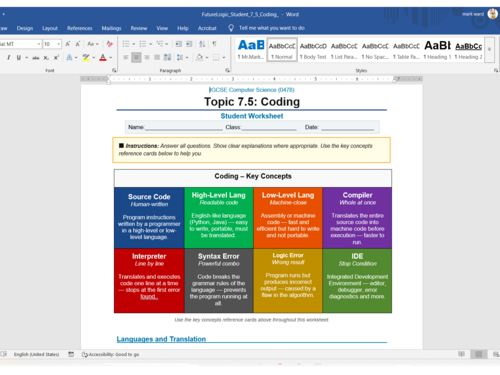Open the View tab

point(162,28)
